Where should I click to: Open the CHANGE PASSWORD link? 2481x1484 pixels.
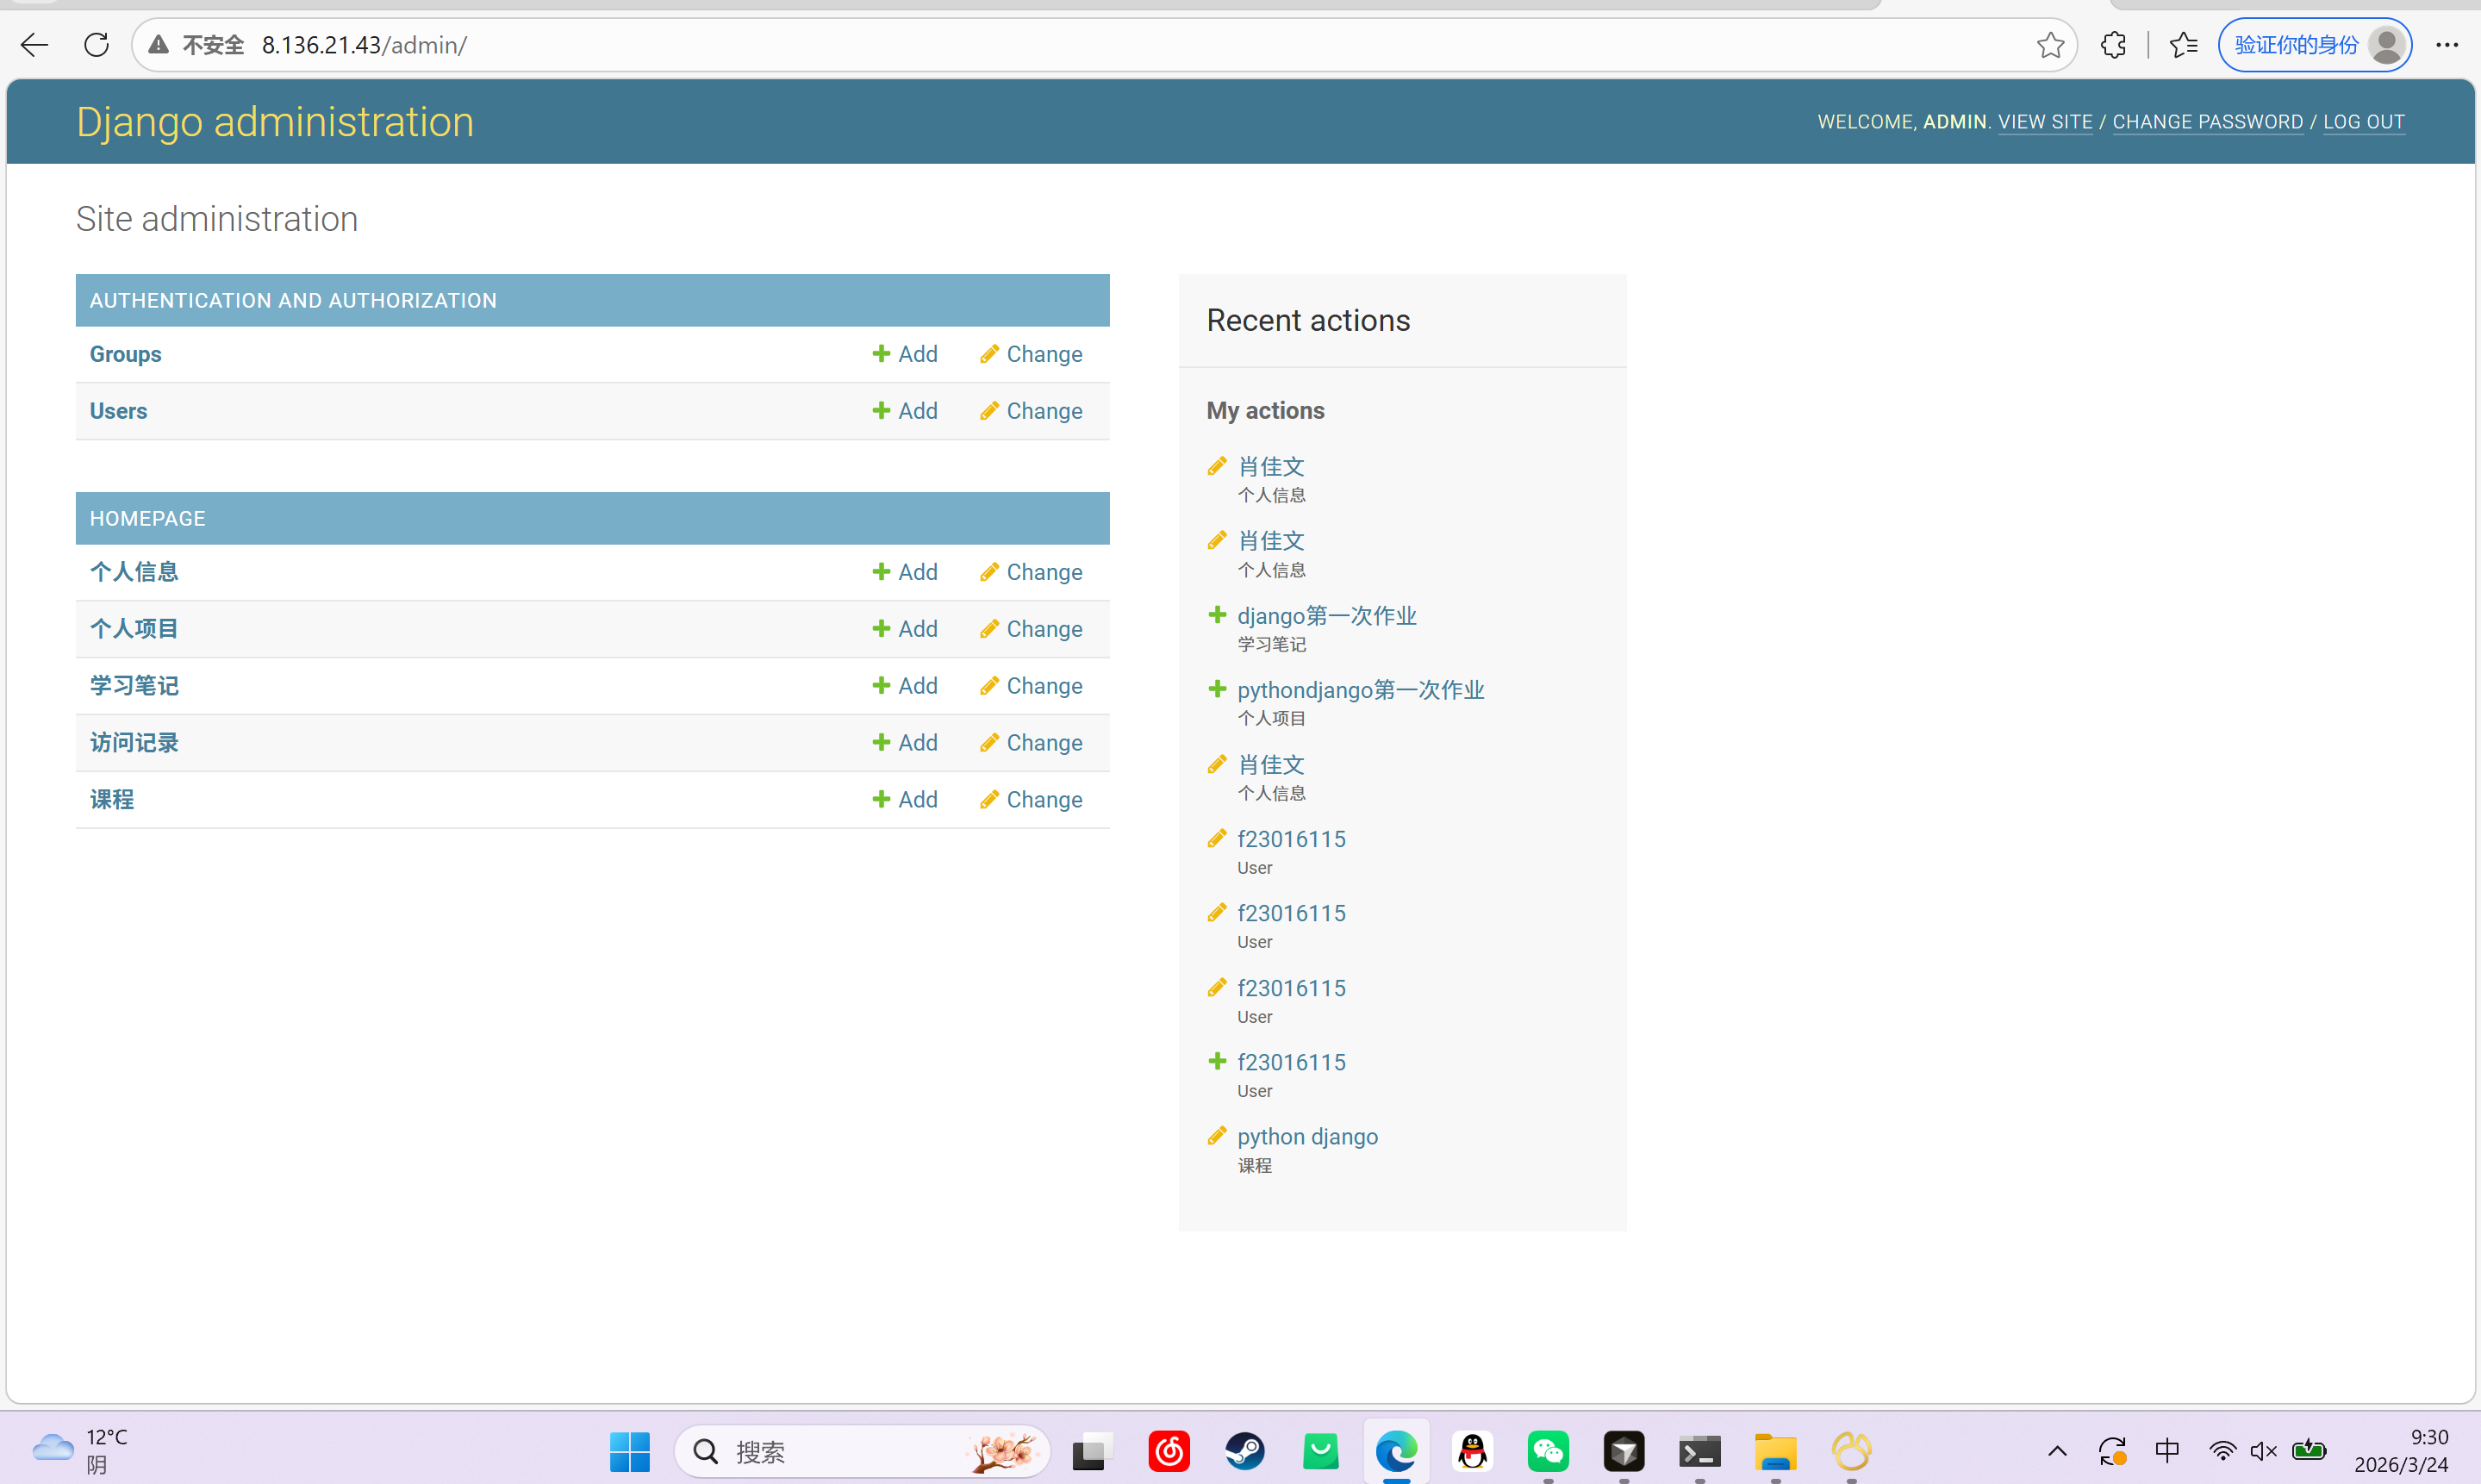2207,122
